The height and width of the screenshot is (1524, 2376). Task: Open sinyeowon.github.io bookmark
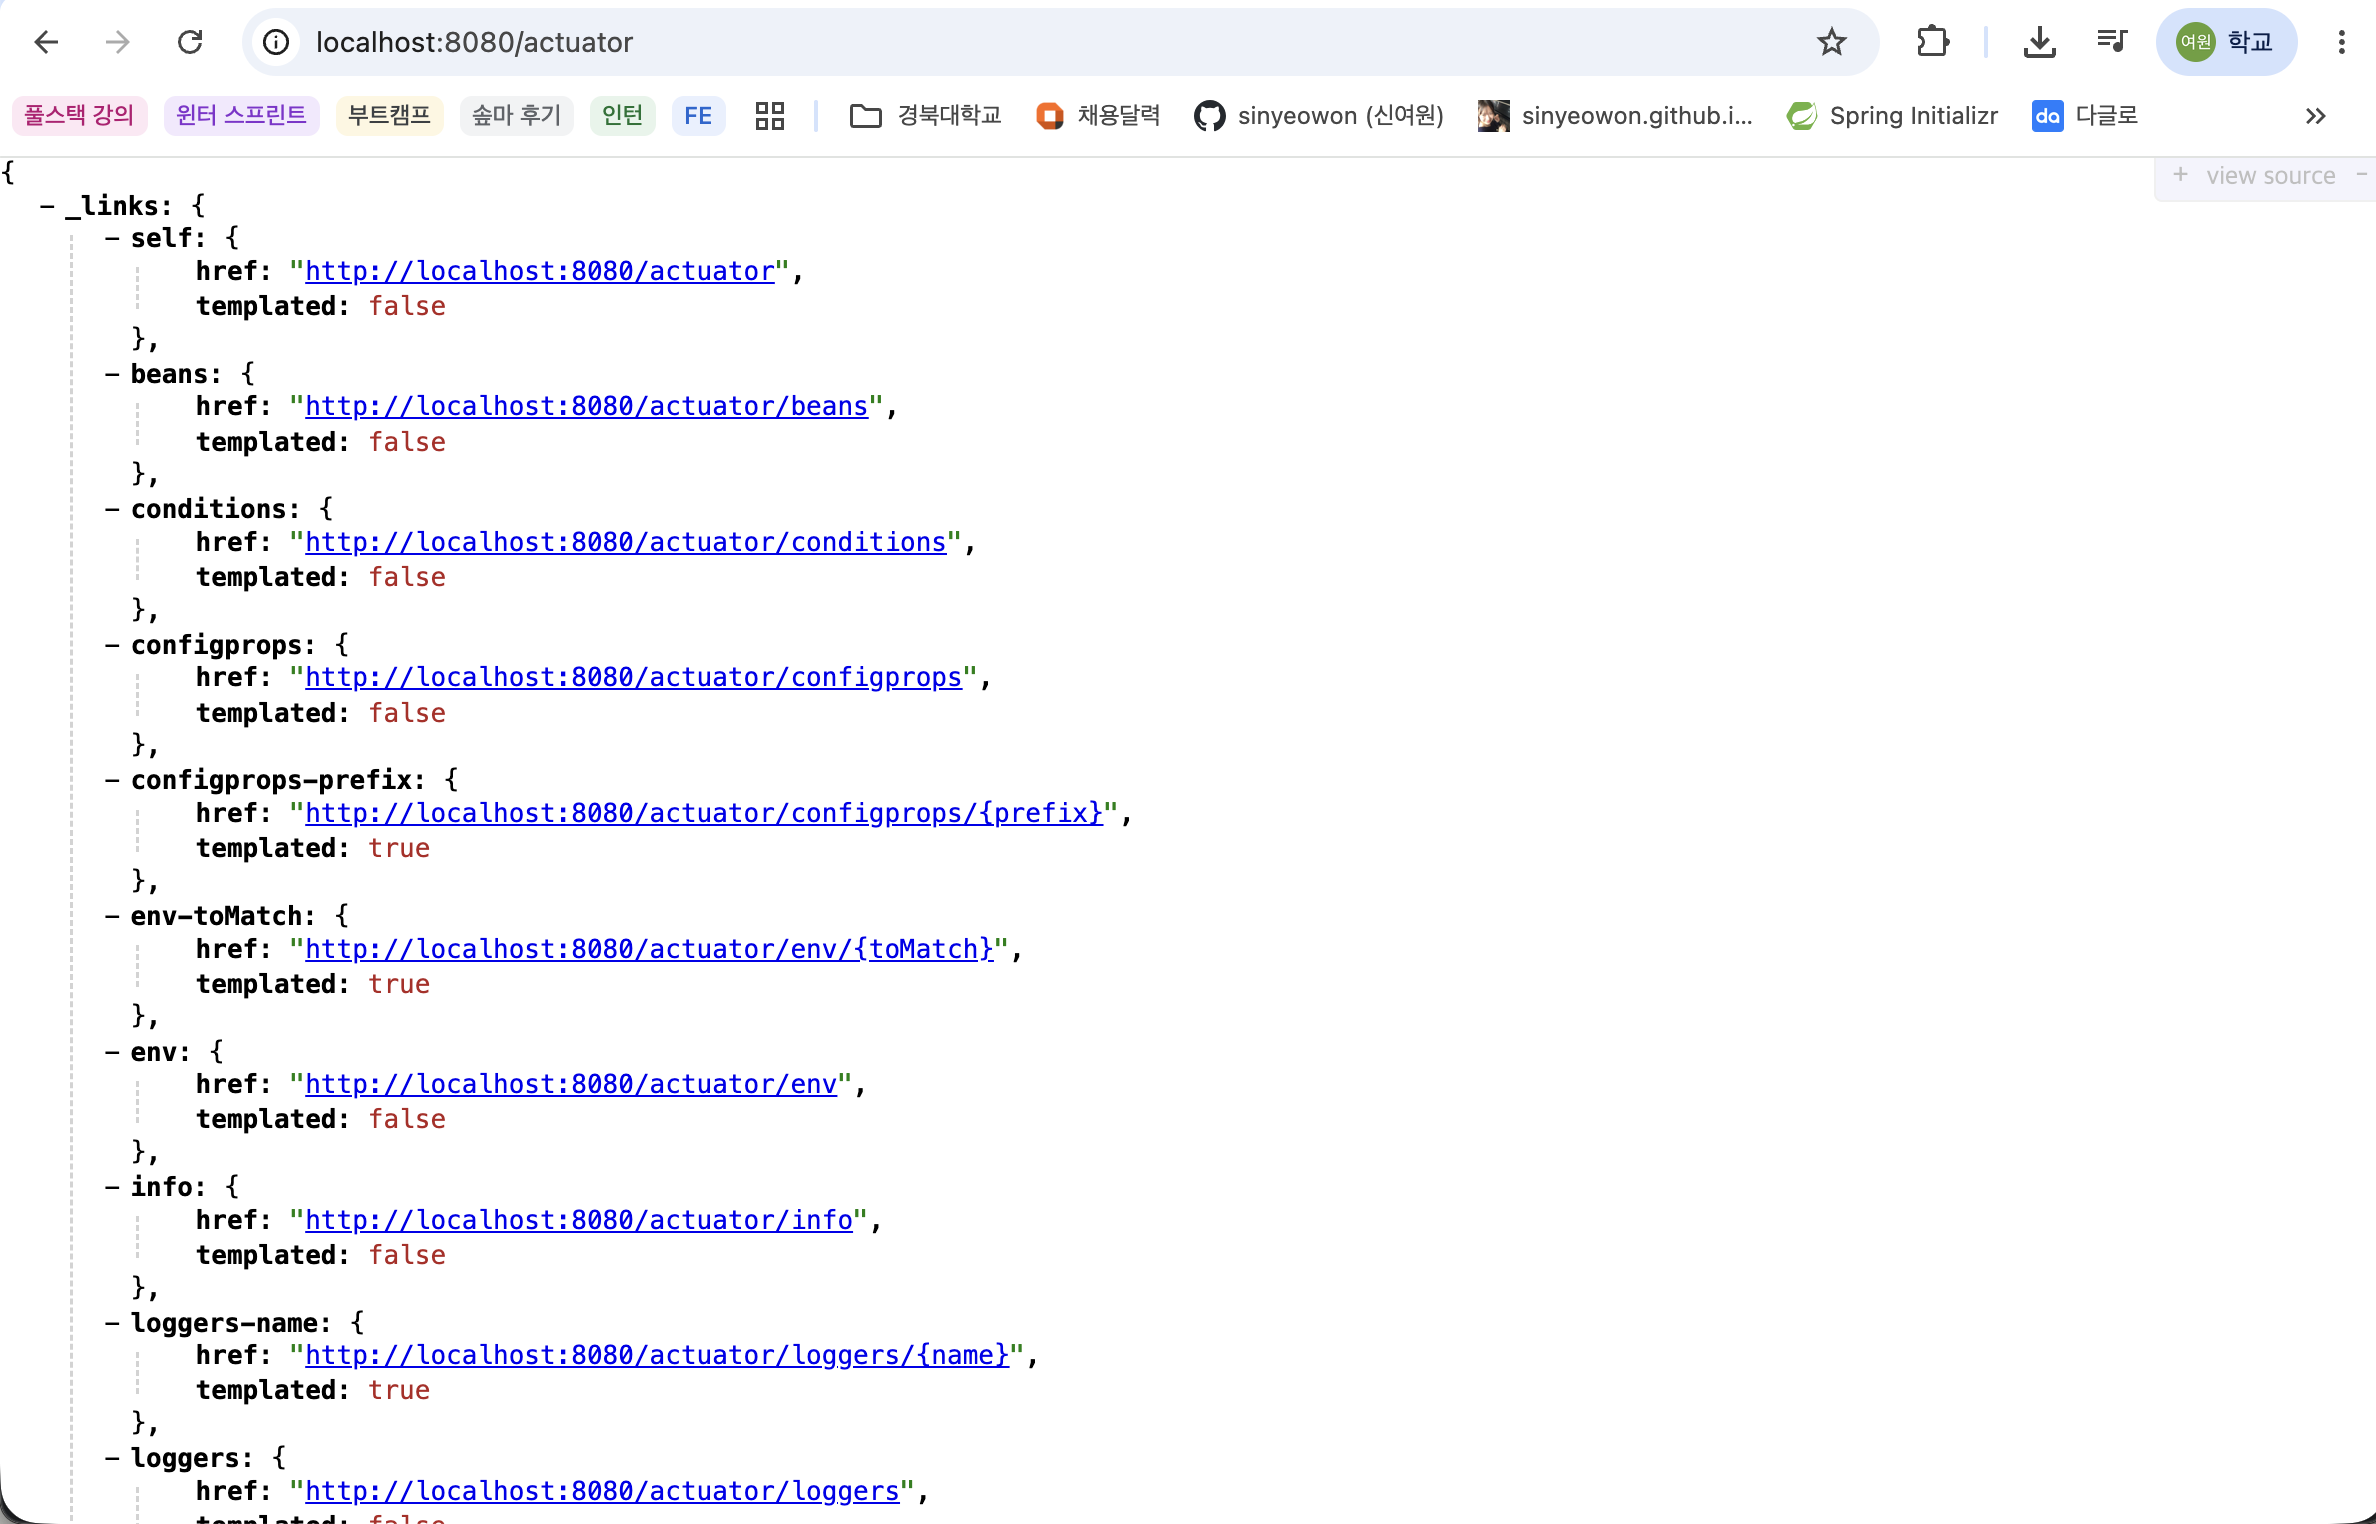pyautogui.click(x=1615, y=116)
